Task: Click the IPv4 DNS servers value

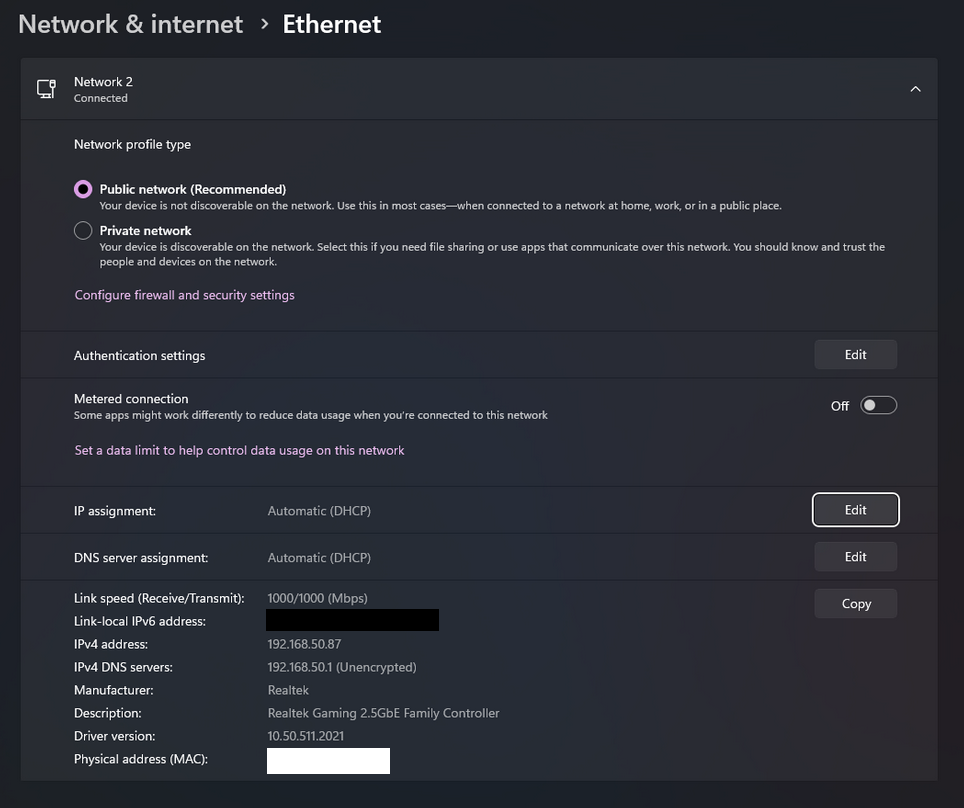Action: point(341,667)
